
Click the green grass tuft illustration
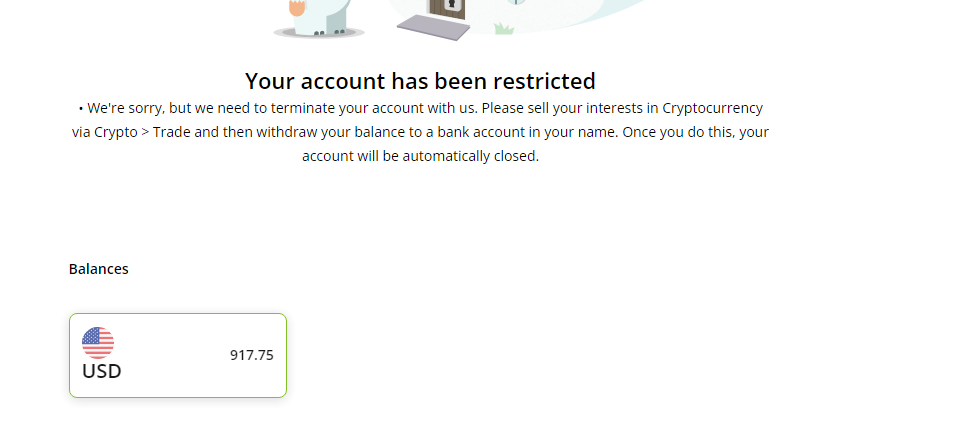pos(503,29)
